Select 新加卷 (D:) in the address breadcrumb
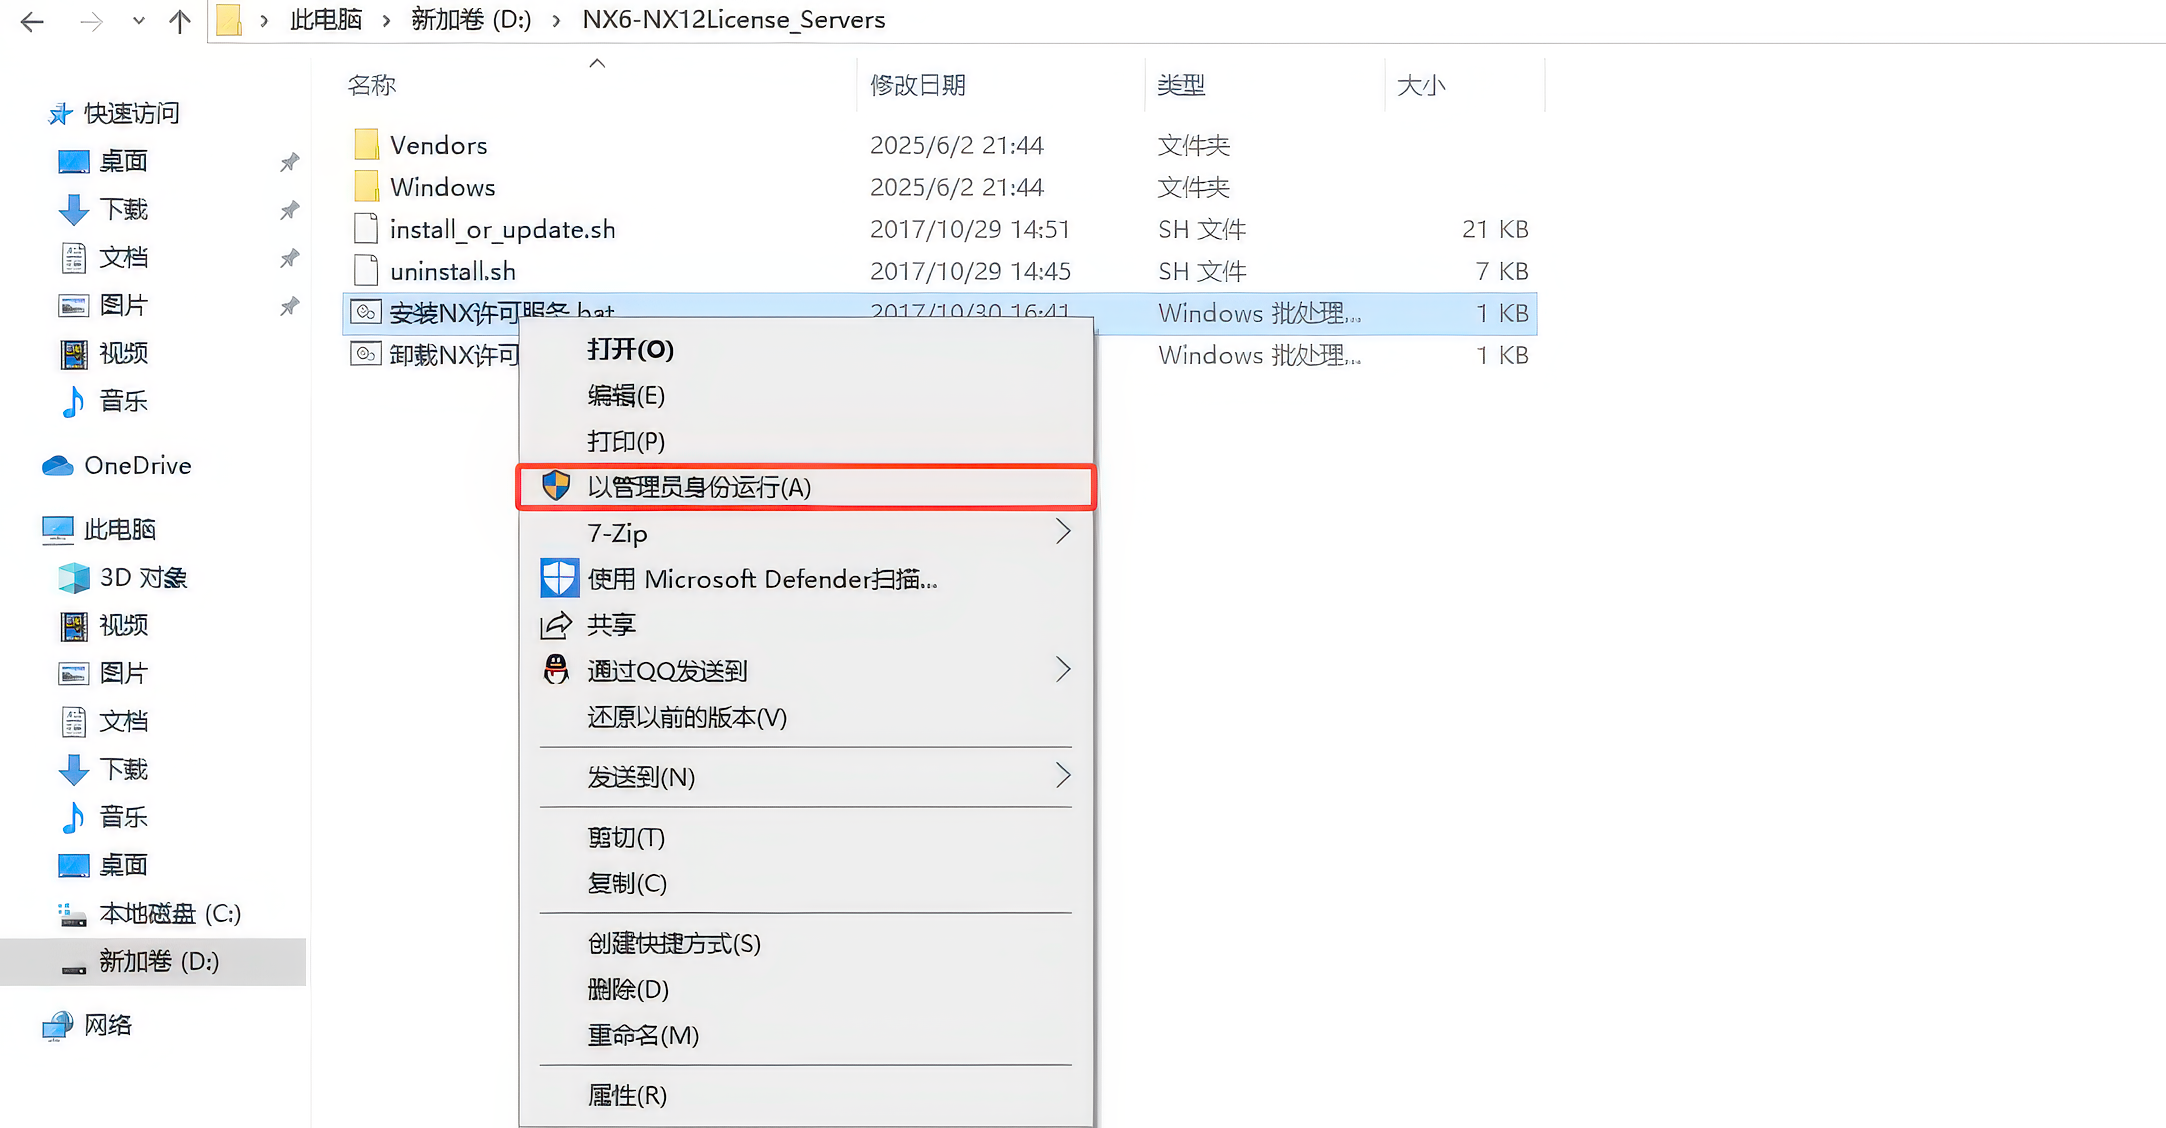 (472, 20)
